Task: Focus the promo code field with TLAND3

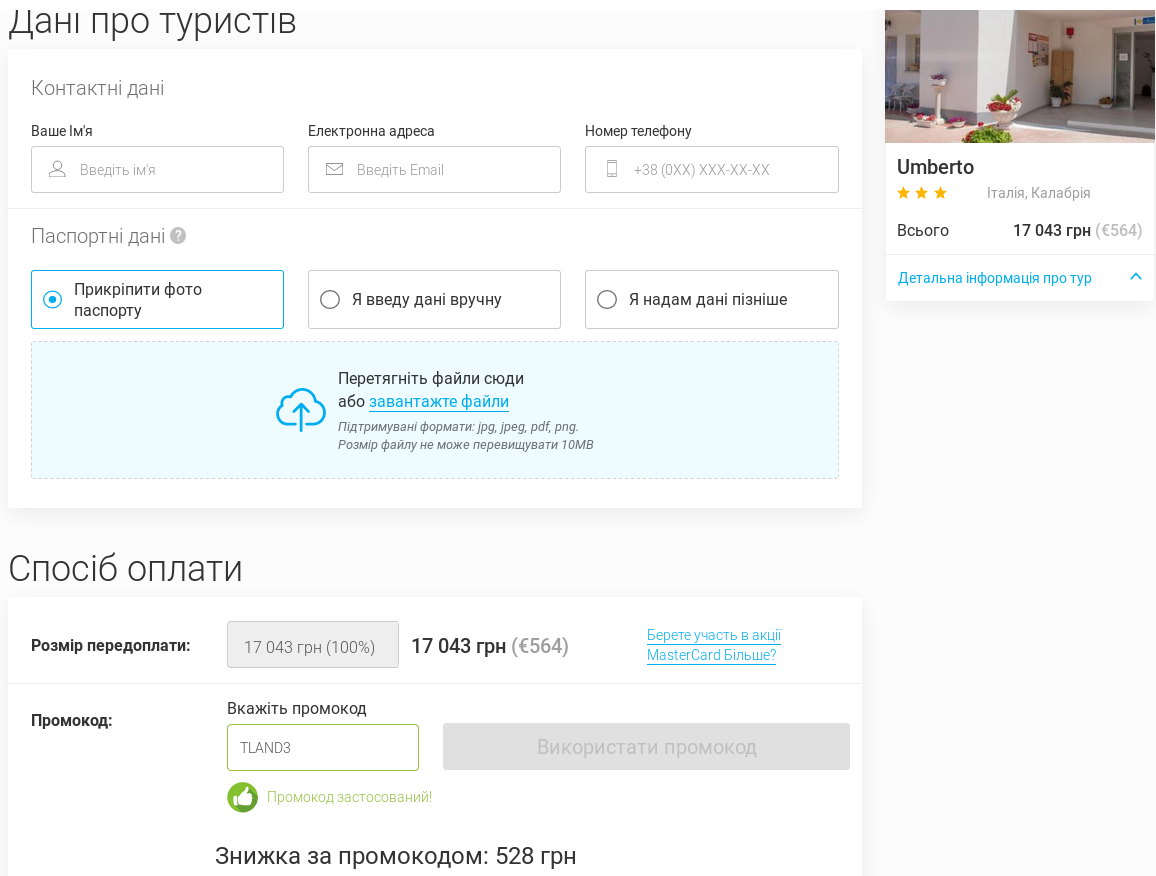Action: coord(323,747)
